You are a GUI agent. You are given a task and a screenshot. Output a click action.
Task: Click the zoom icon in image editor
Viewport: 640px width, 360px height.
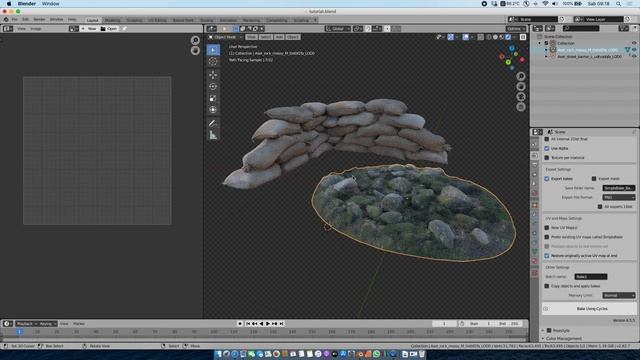(x=195, y=40)
